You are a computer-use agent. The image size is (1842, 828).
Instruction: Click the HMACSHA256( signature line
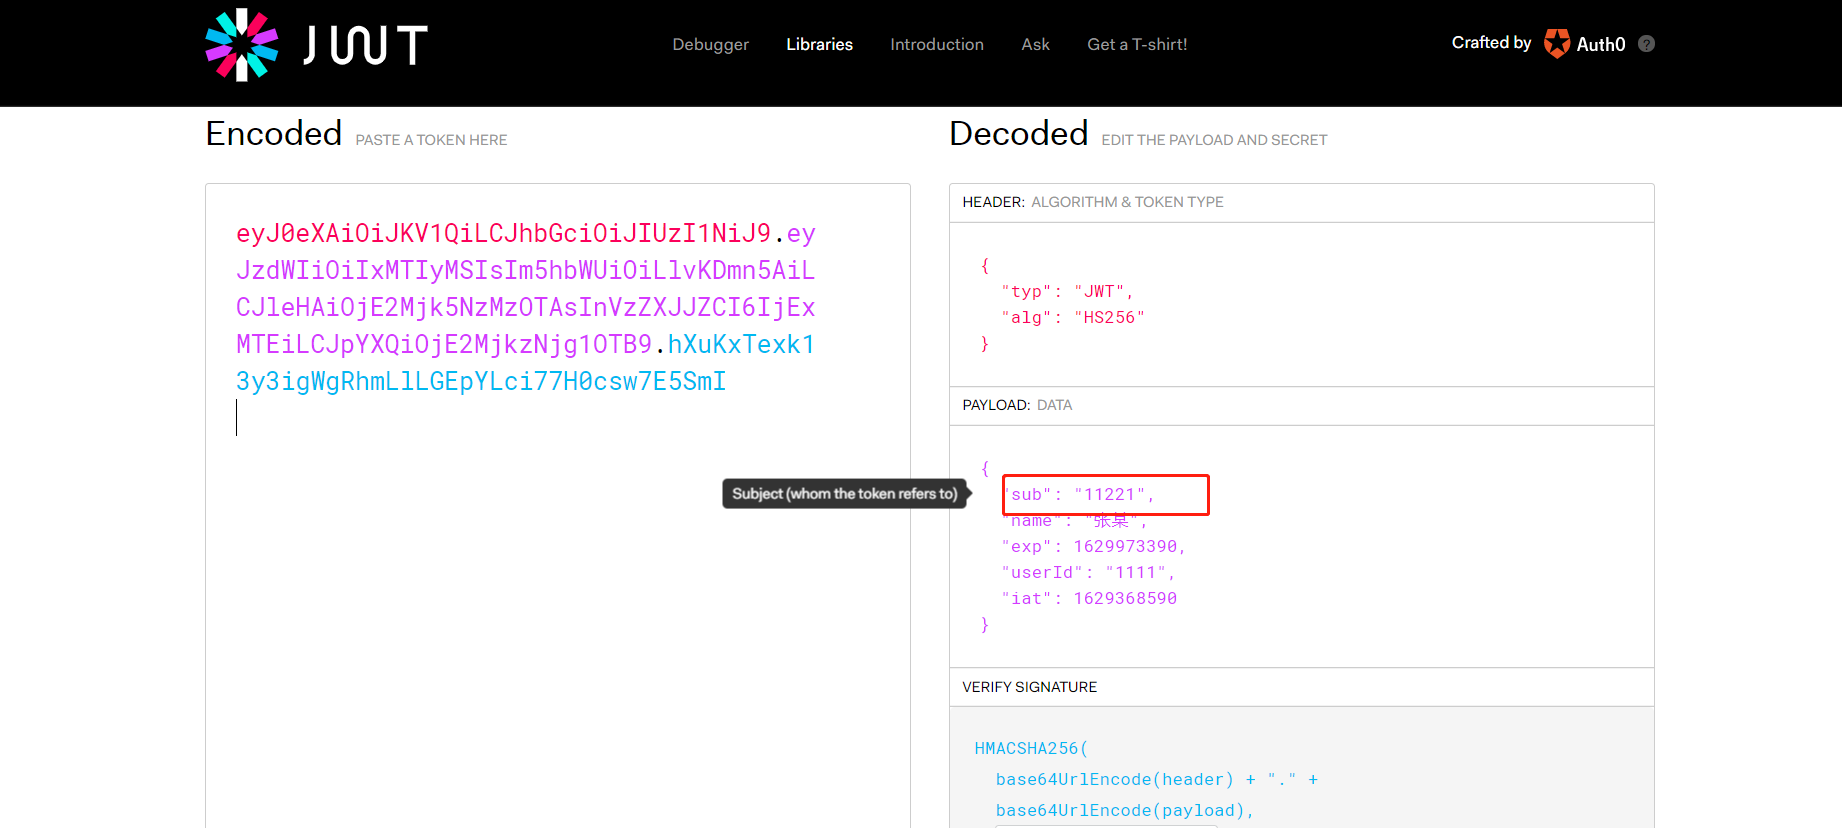1031,748
